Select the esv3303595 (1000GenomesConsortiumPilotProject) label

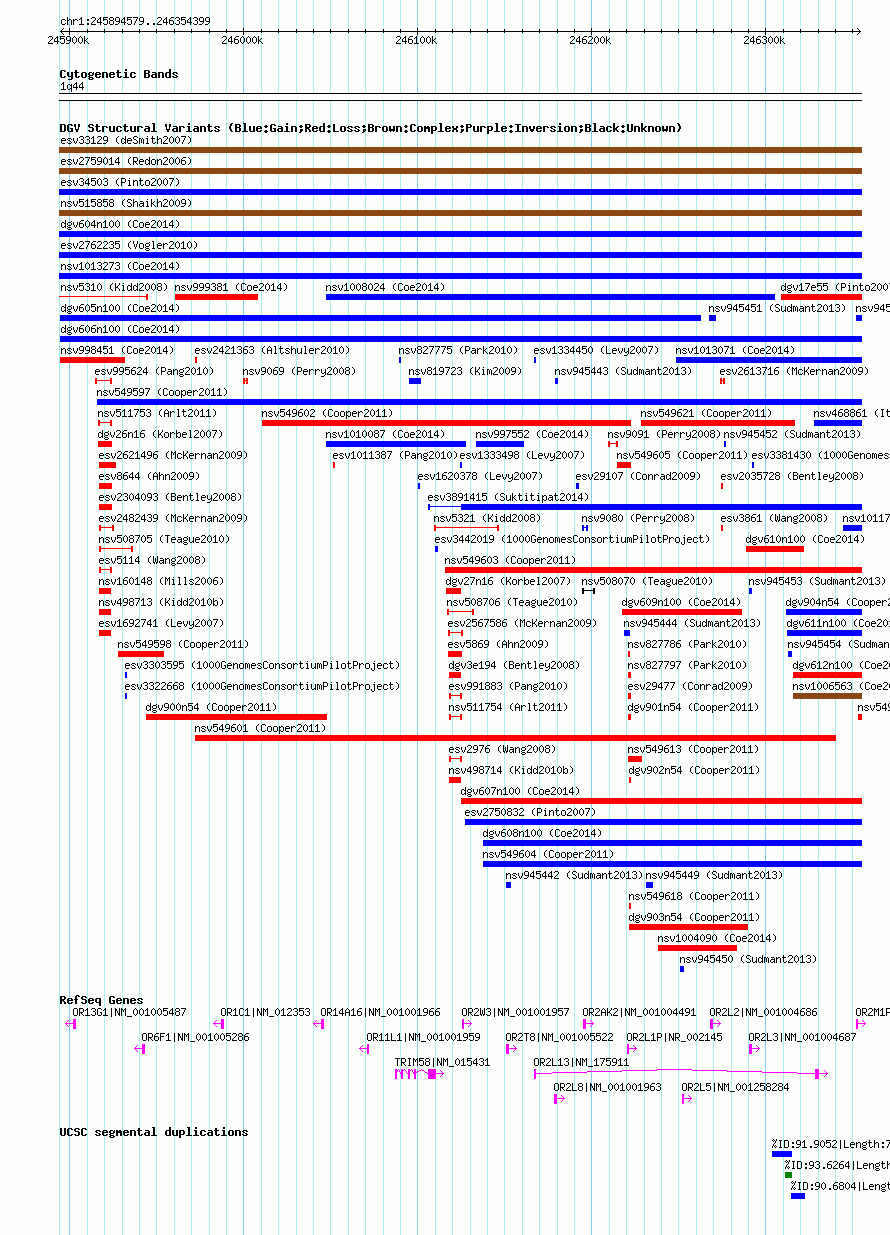pos(261,665)
